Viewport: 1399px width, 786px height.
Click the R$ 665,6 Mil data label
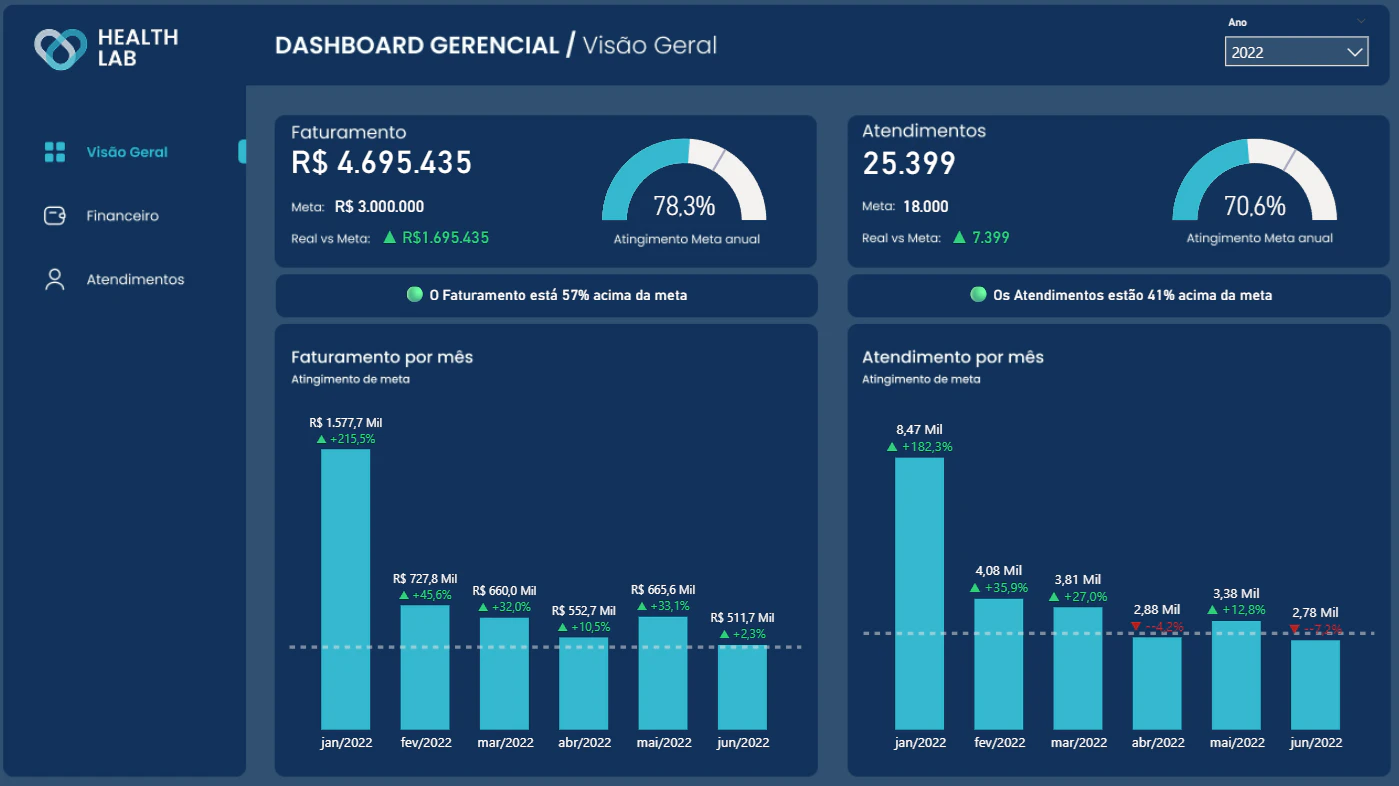tap(663, 590)
